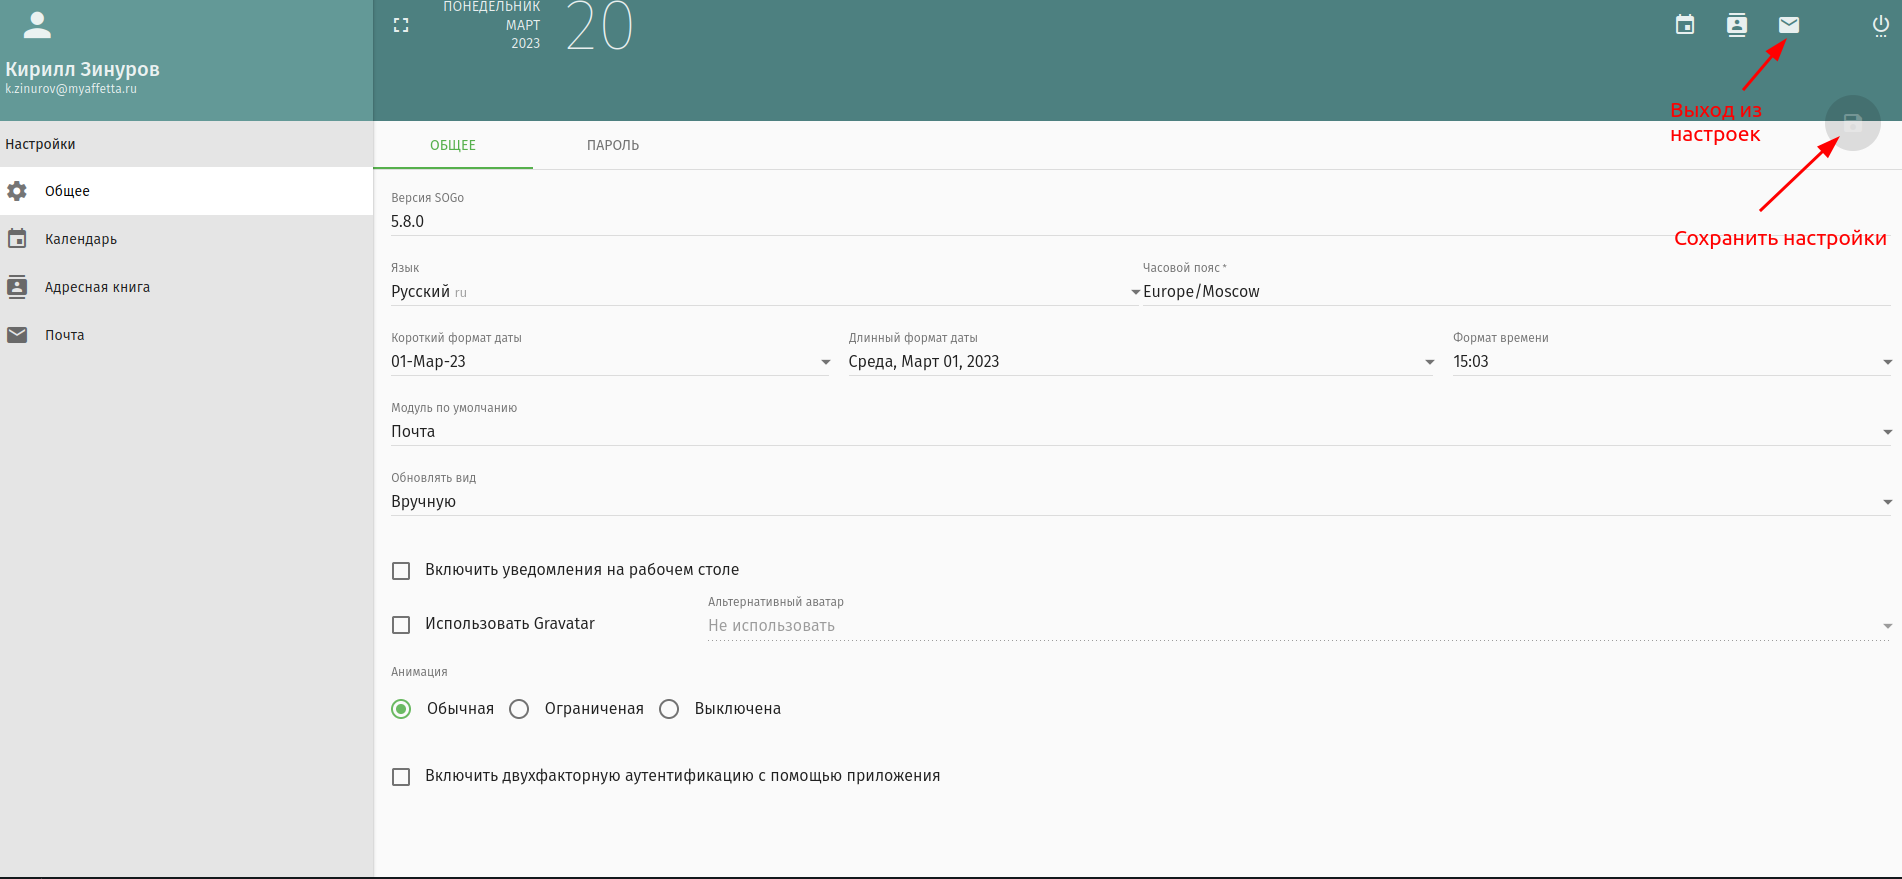The height and width of the screenshot is (879, 1902).
Task: Click the user avatar icon
Action: point(37,25)
